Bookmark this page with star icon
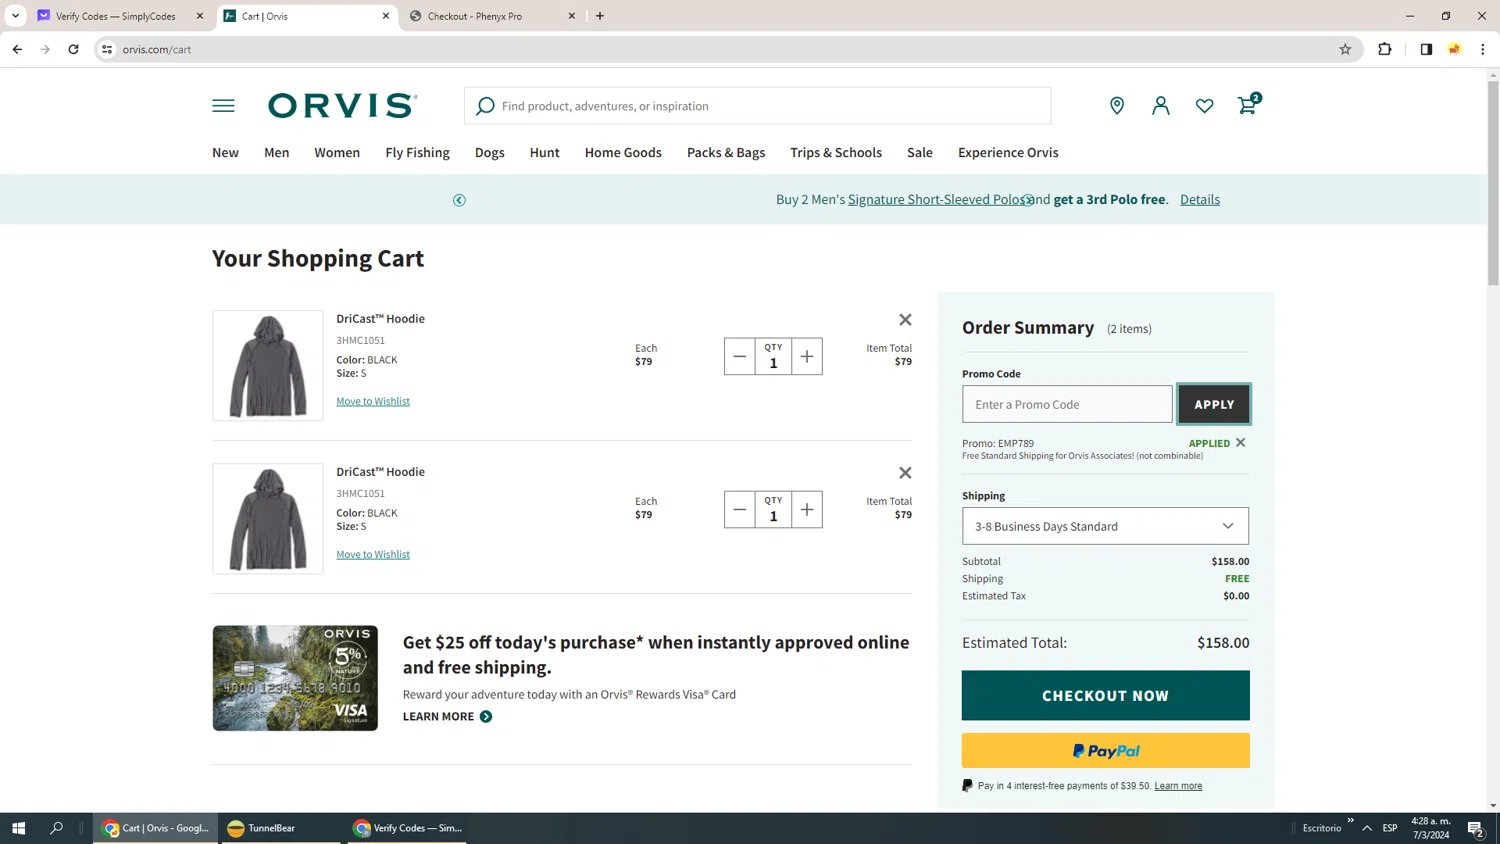This screenshot has width=1500, height=844. pyautogui.click(x=1345, y=49)
